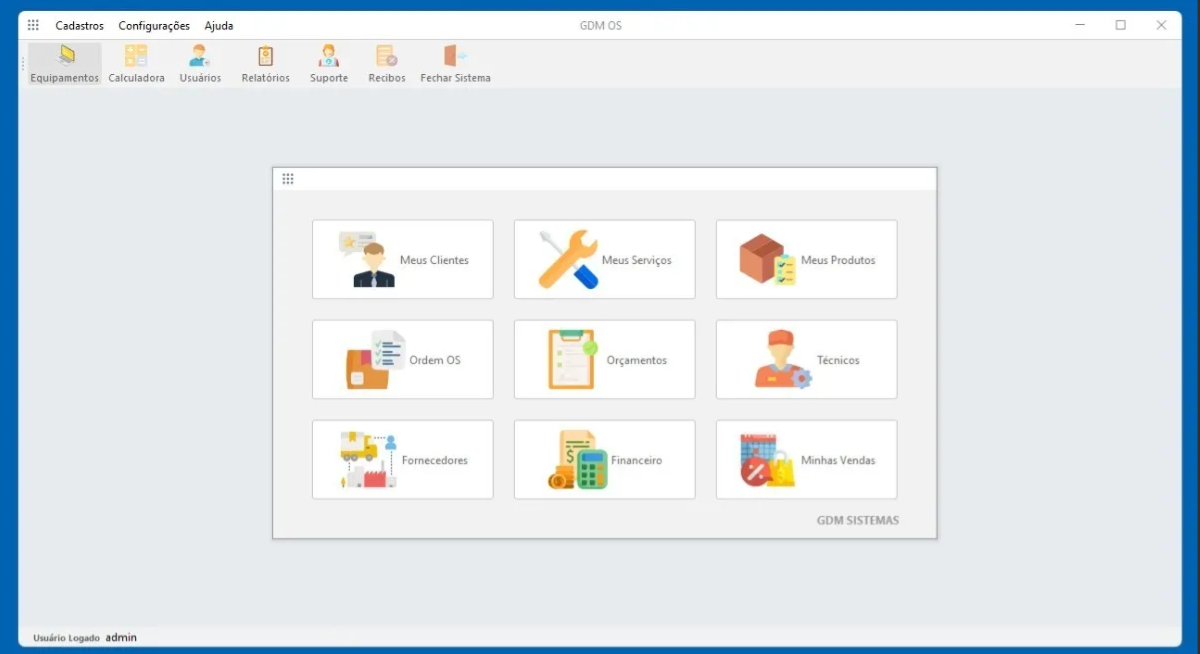Open the Ajuda menu
The width and height of the screenshot is (1200, 654).
pos(219,26)
